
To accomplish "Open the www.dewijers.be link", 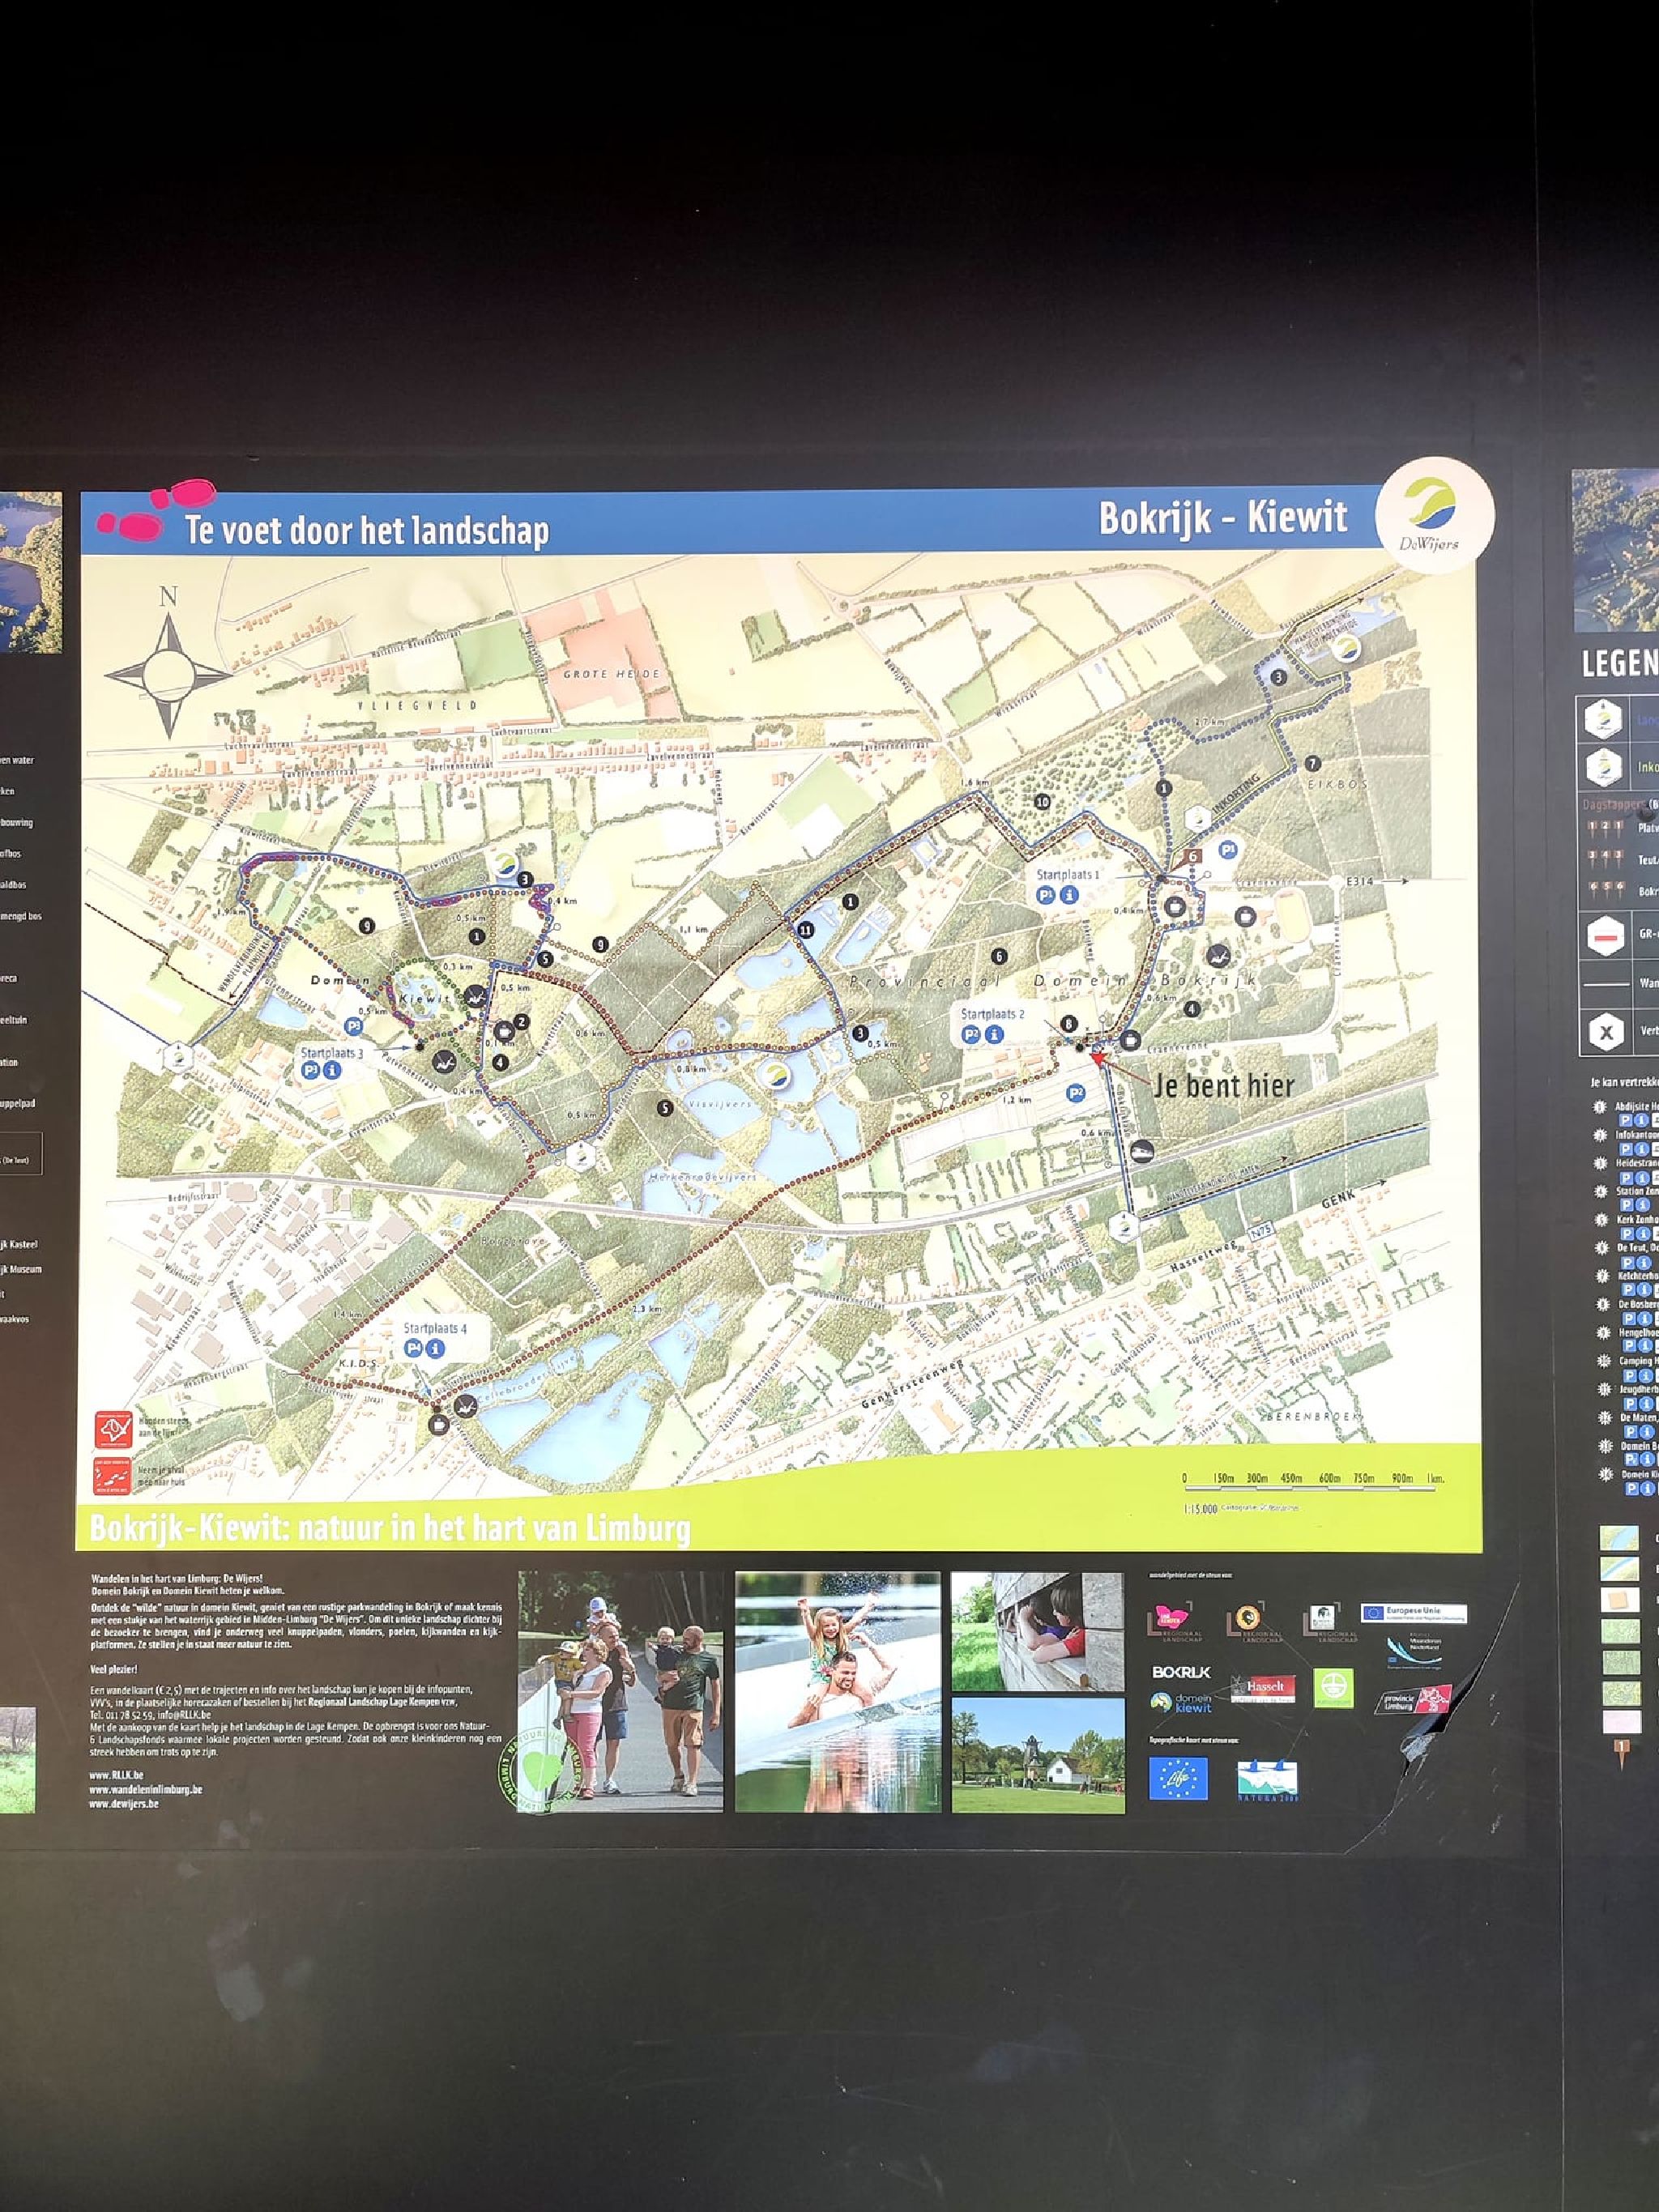I will coord(123,1803).
